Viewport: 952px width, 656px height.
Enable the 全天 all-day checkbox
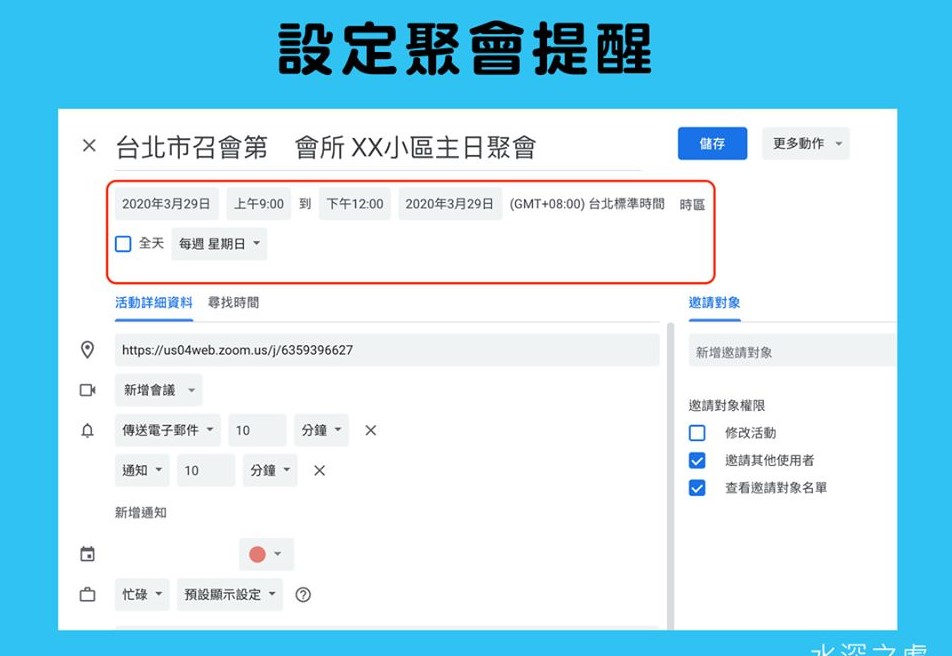click(x=123, y=244)
